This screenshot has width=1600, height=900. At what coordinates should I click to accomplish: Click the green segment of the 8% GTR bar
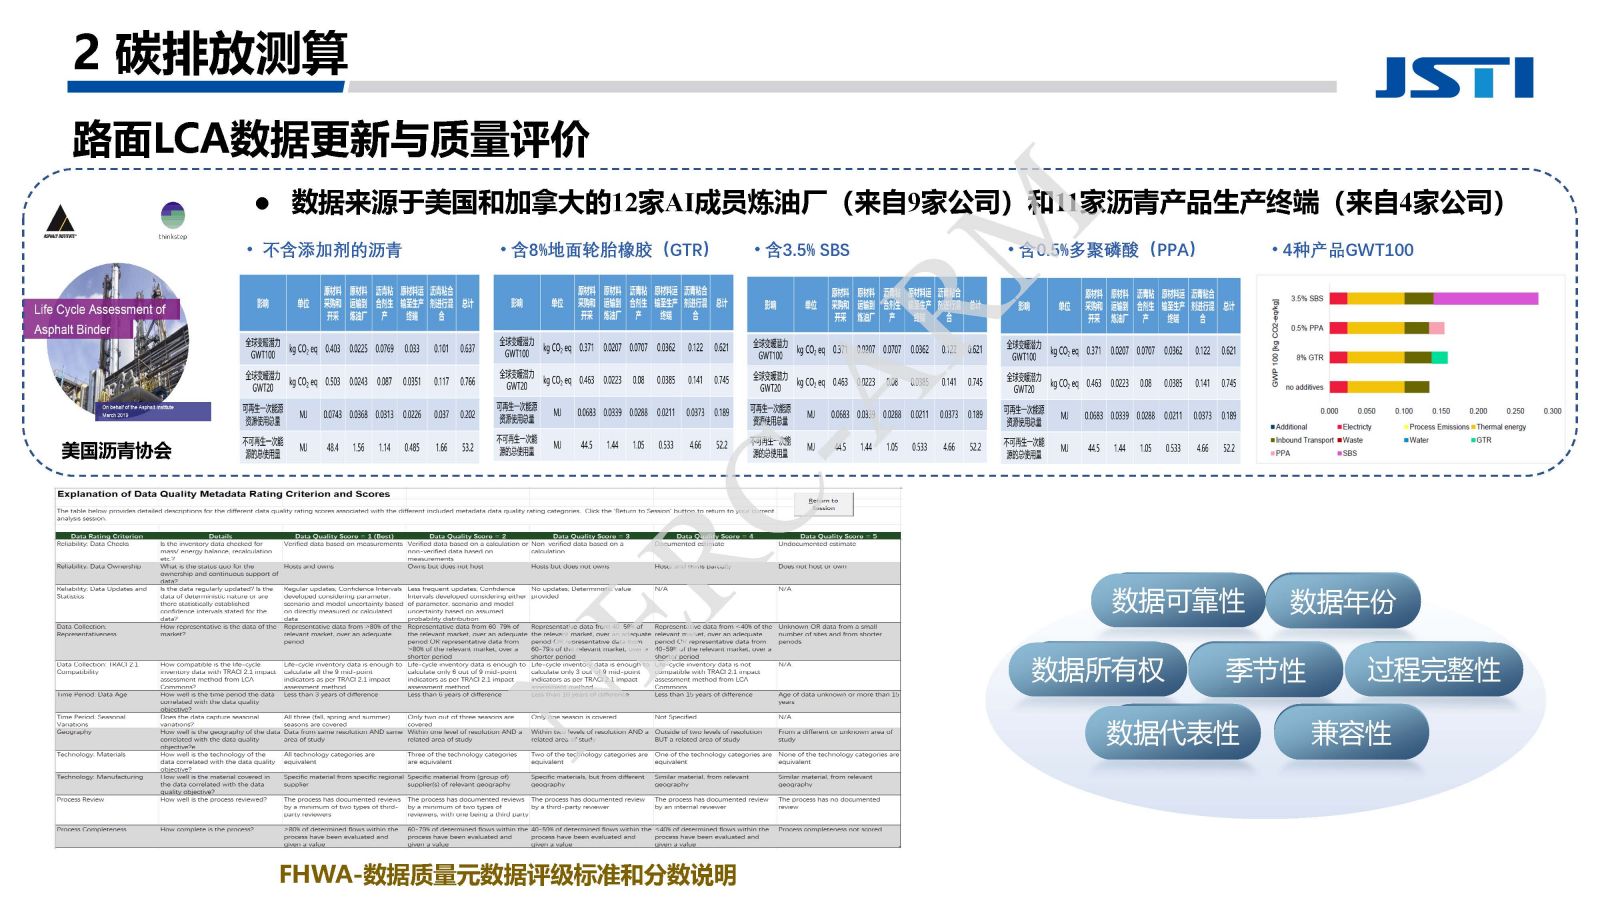[1440, 357]
